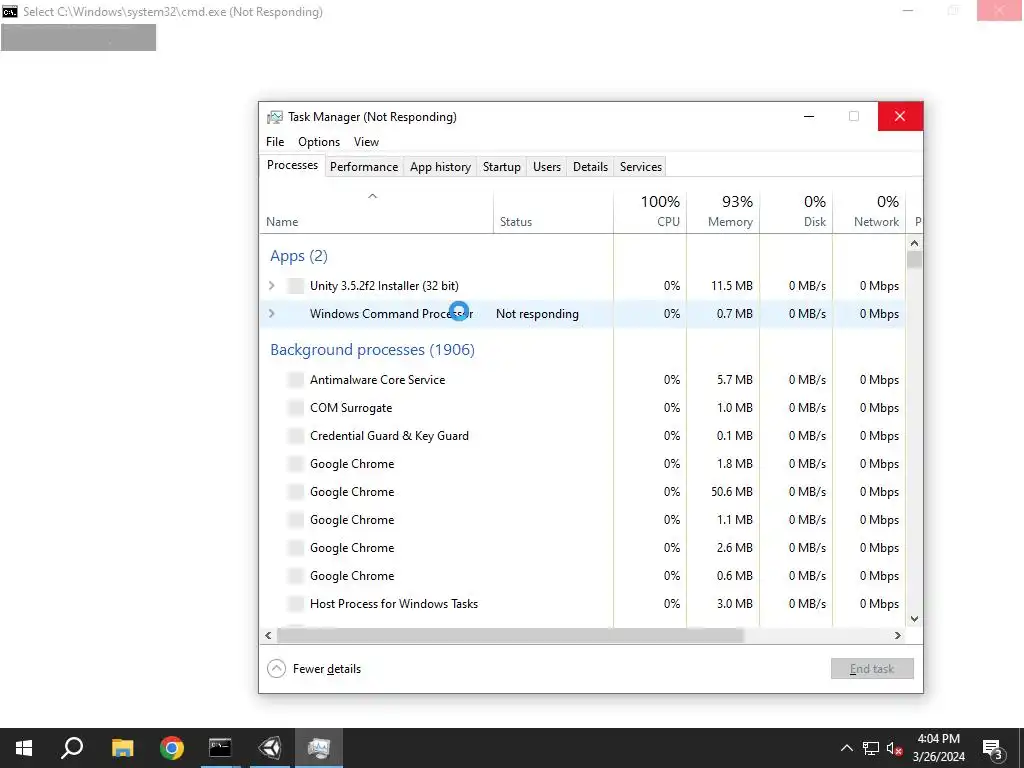Open network status tray icon
The width and height of the screenshot is (1024, 768).
(x=871, y=748)
